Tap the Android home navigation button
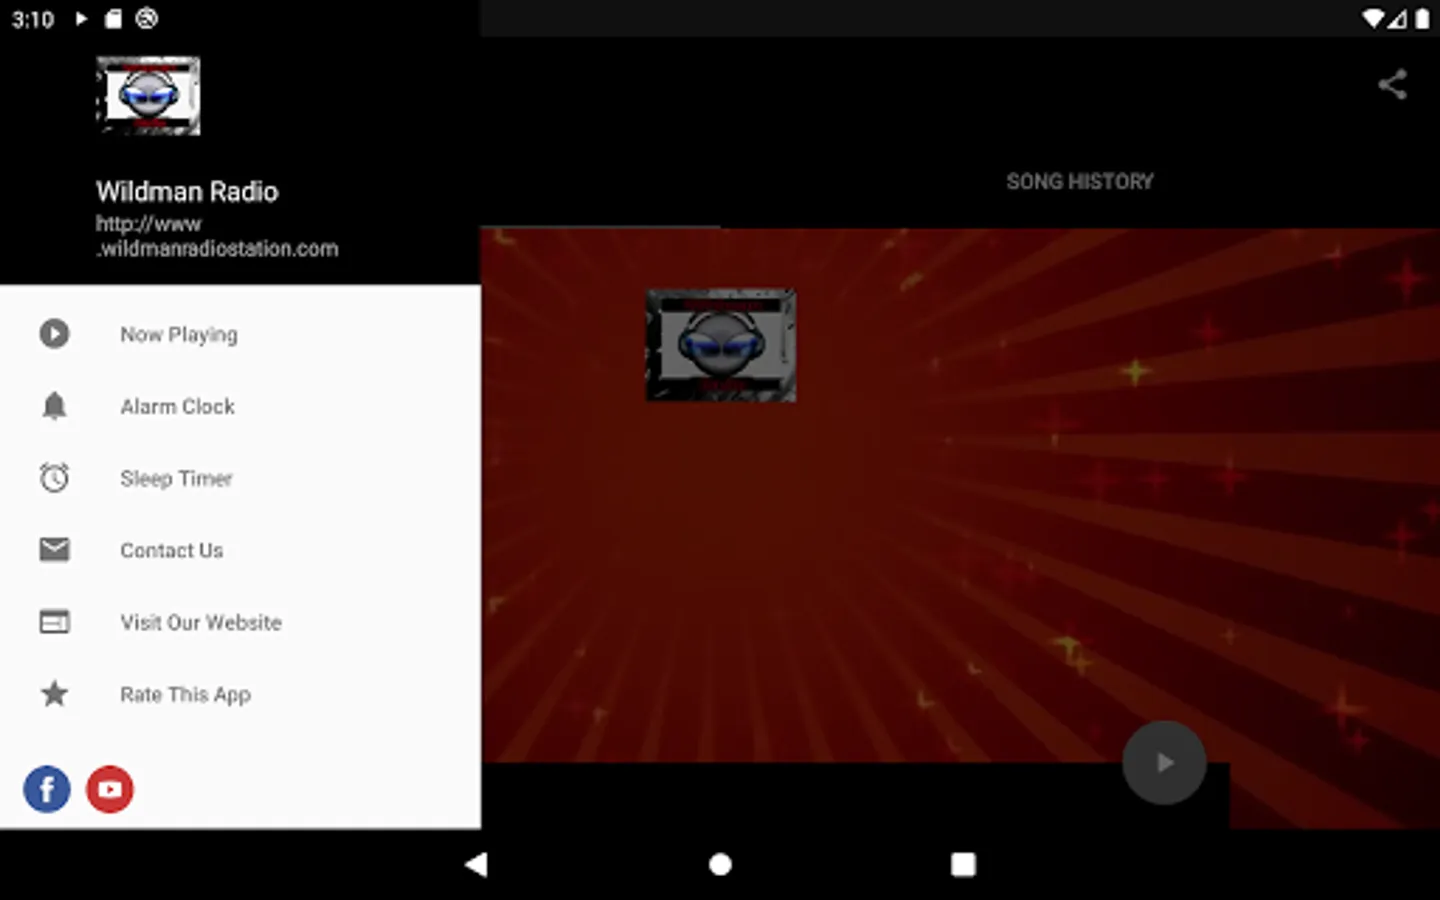The image size is (1440, 900). click(720, 865)
